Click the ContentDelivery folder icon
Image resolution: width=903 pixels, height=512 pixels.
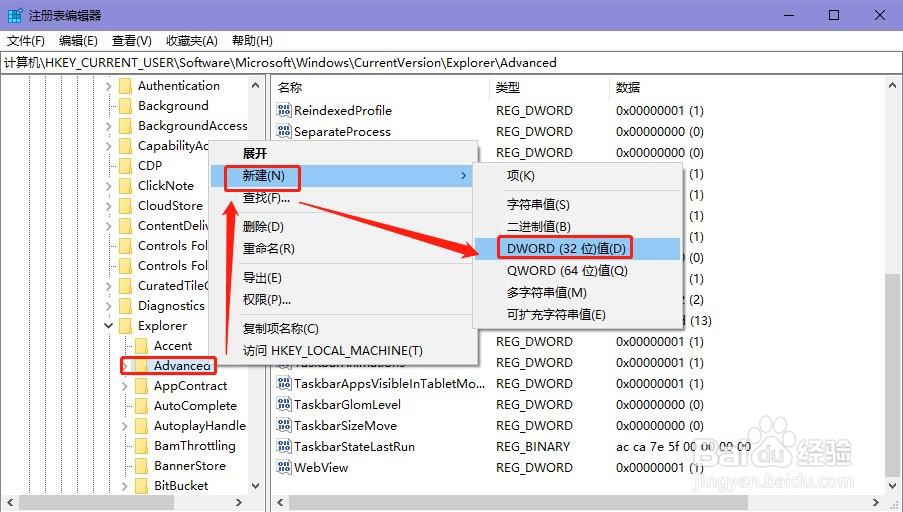tap(125, 226)
